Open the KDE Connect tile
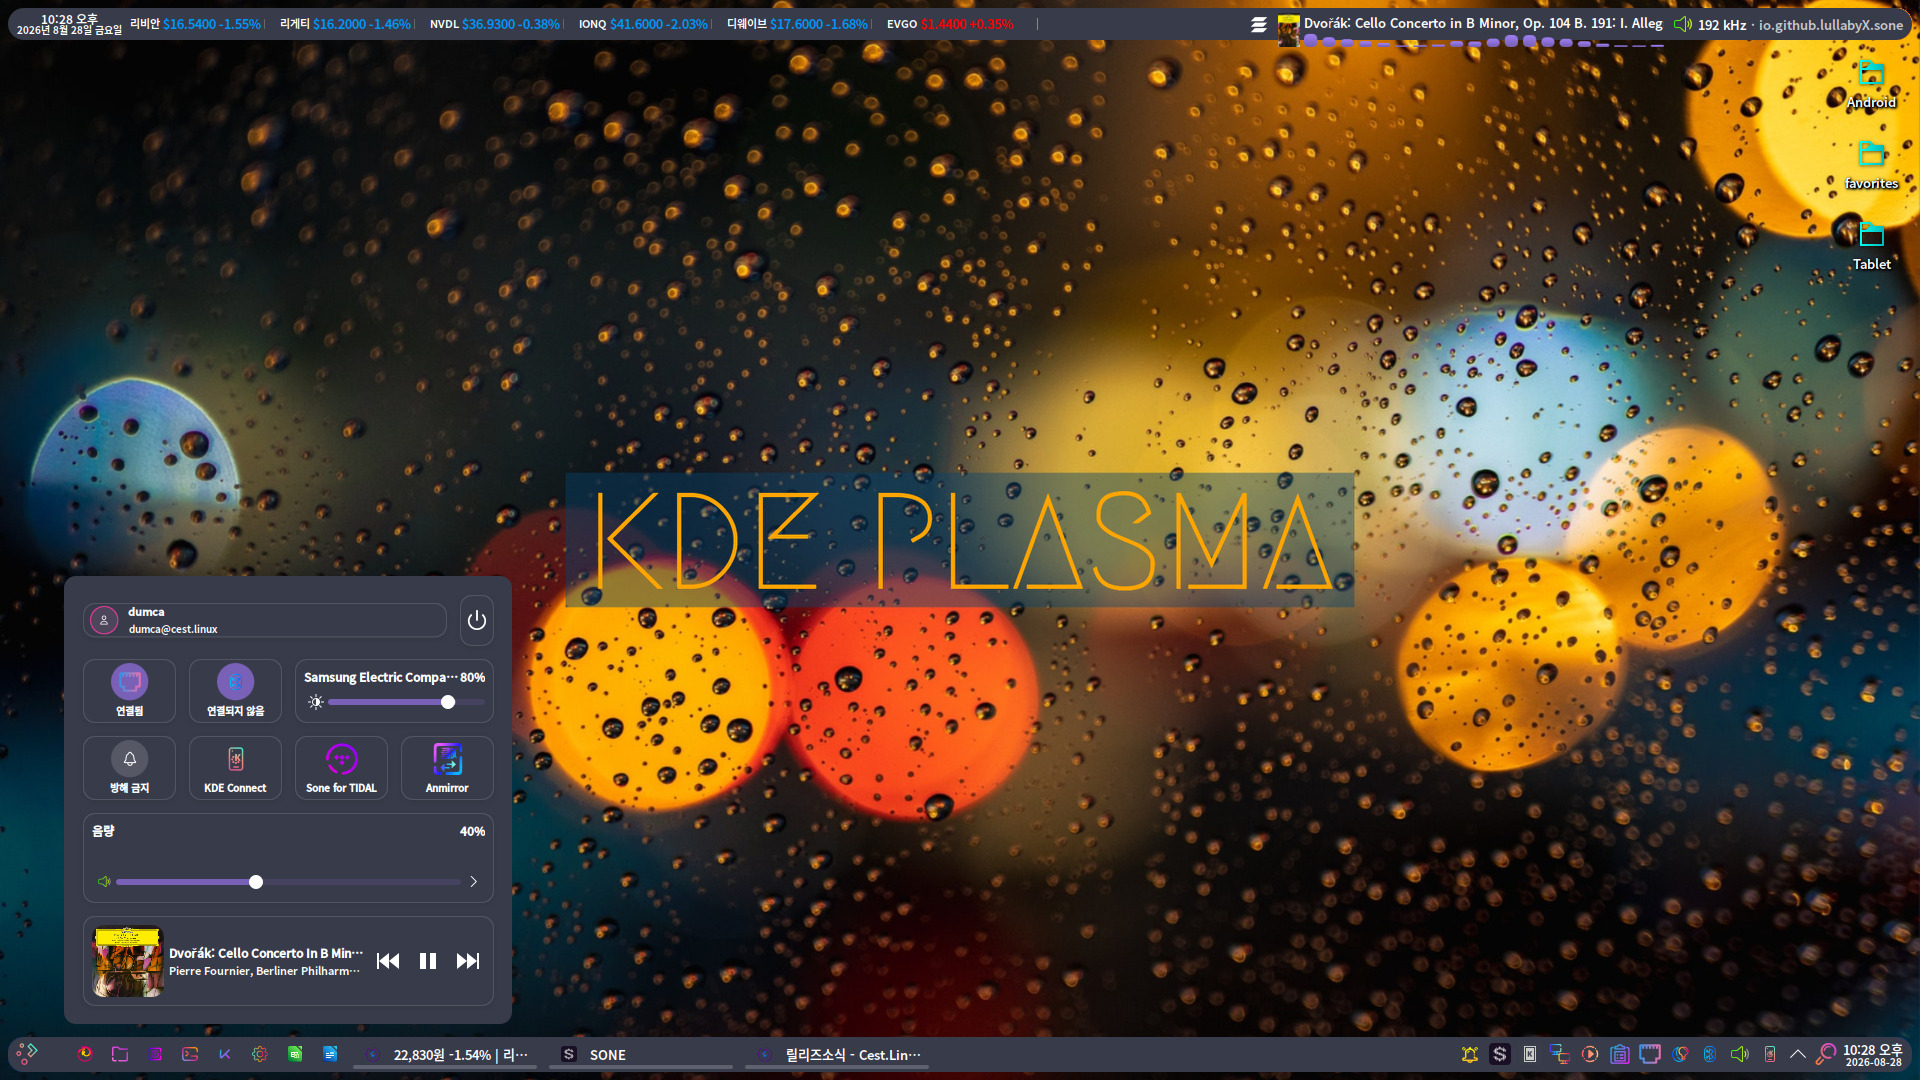This screenshot has width=1920, height=1080. click(235, 768)
